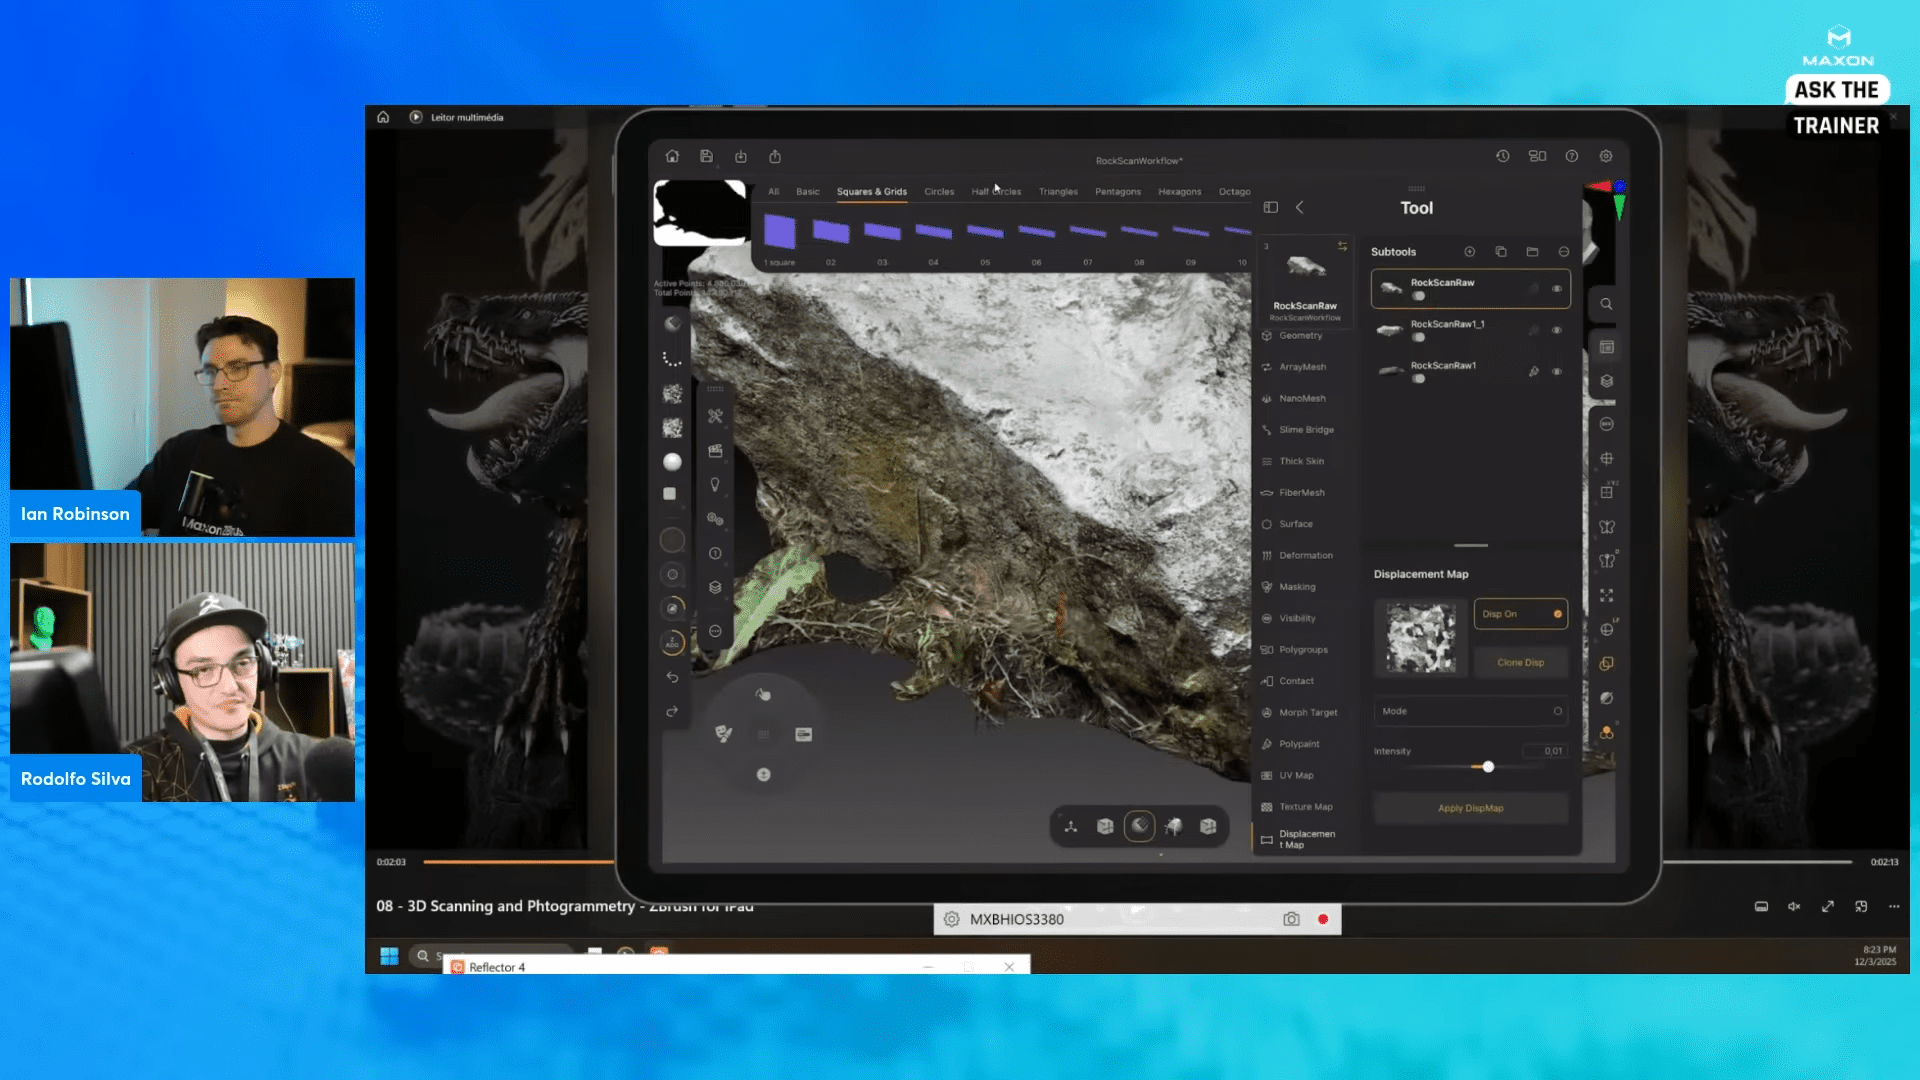Switch to the Triangles alpha tab
1920x1080 pixels.
point(1058,192)
